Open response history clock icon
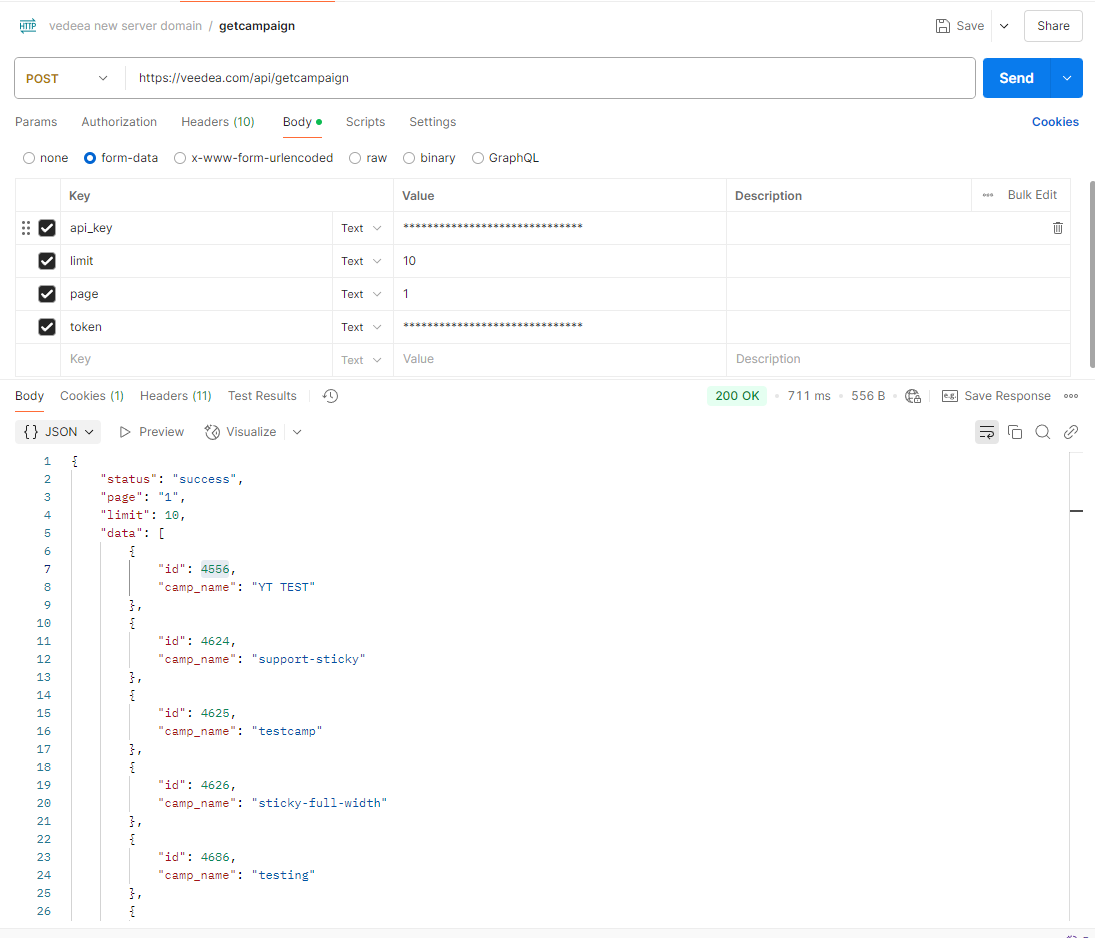This screenshot has width=1095, height=938. pos(331,396)
